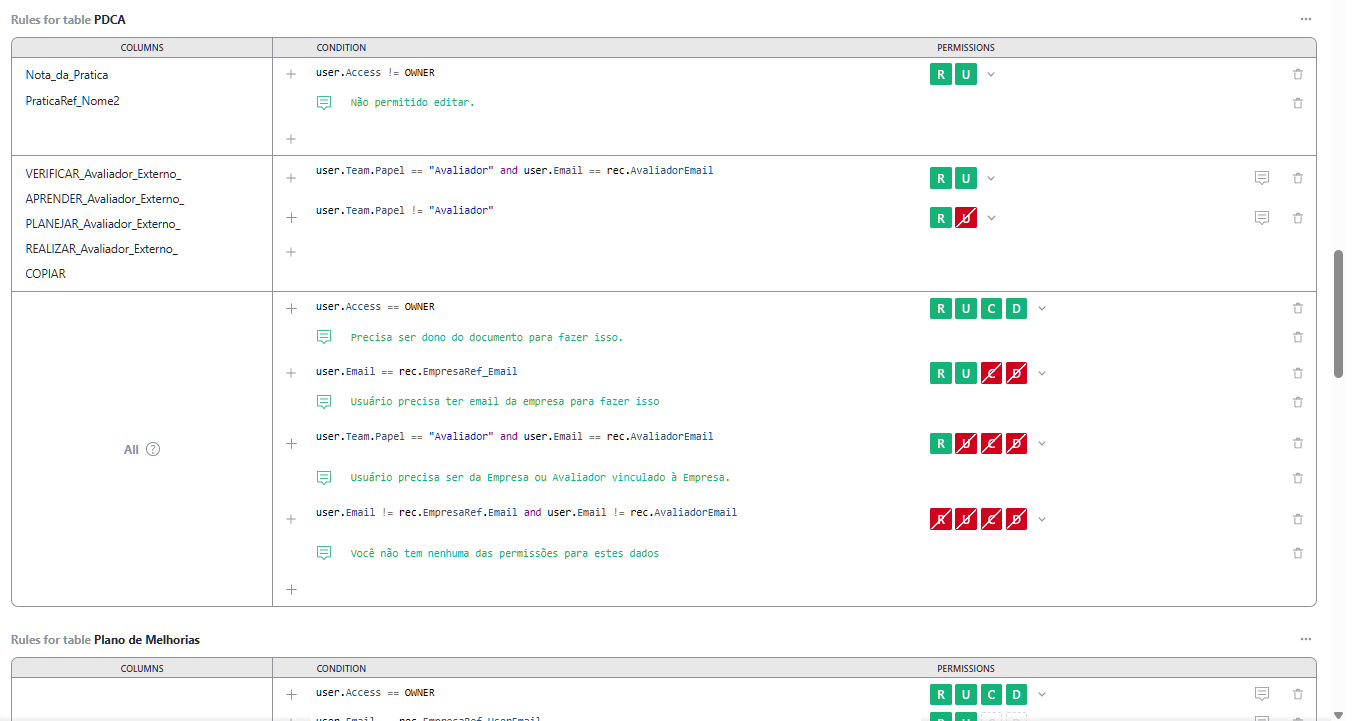Toggle Delete permission on PDCA OWNER rule

[x=1016, y=309]
